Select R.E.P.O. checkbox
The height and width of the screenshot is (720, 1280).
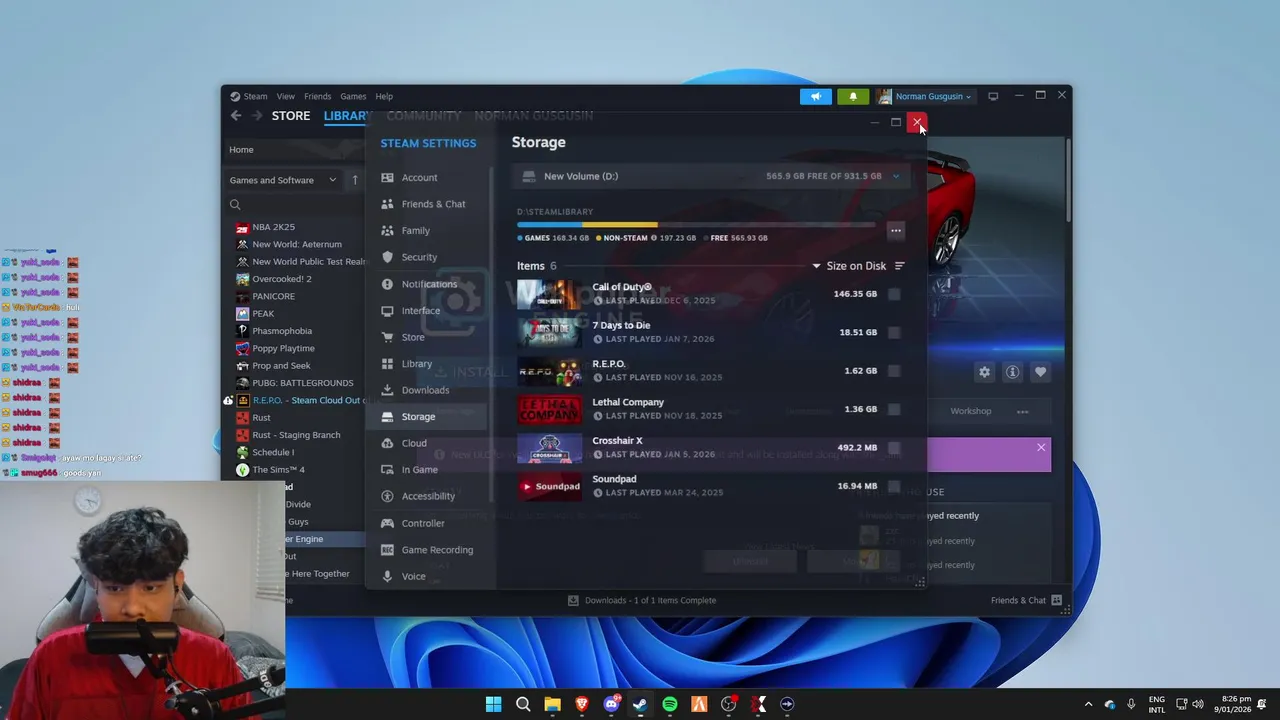coord(894,371)
